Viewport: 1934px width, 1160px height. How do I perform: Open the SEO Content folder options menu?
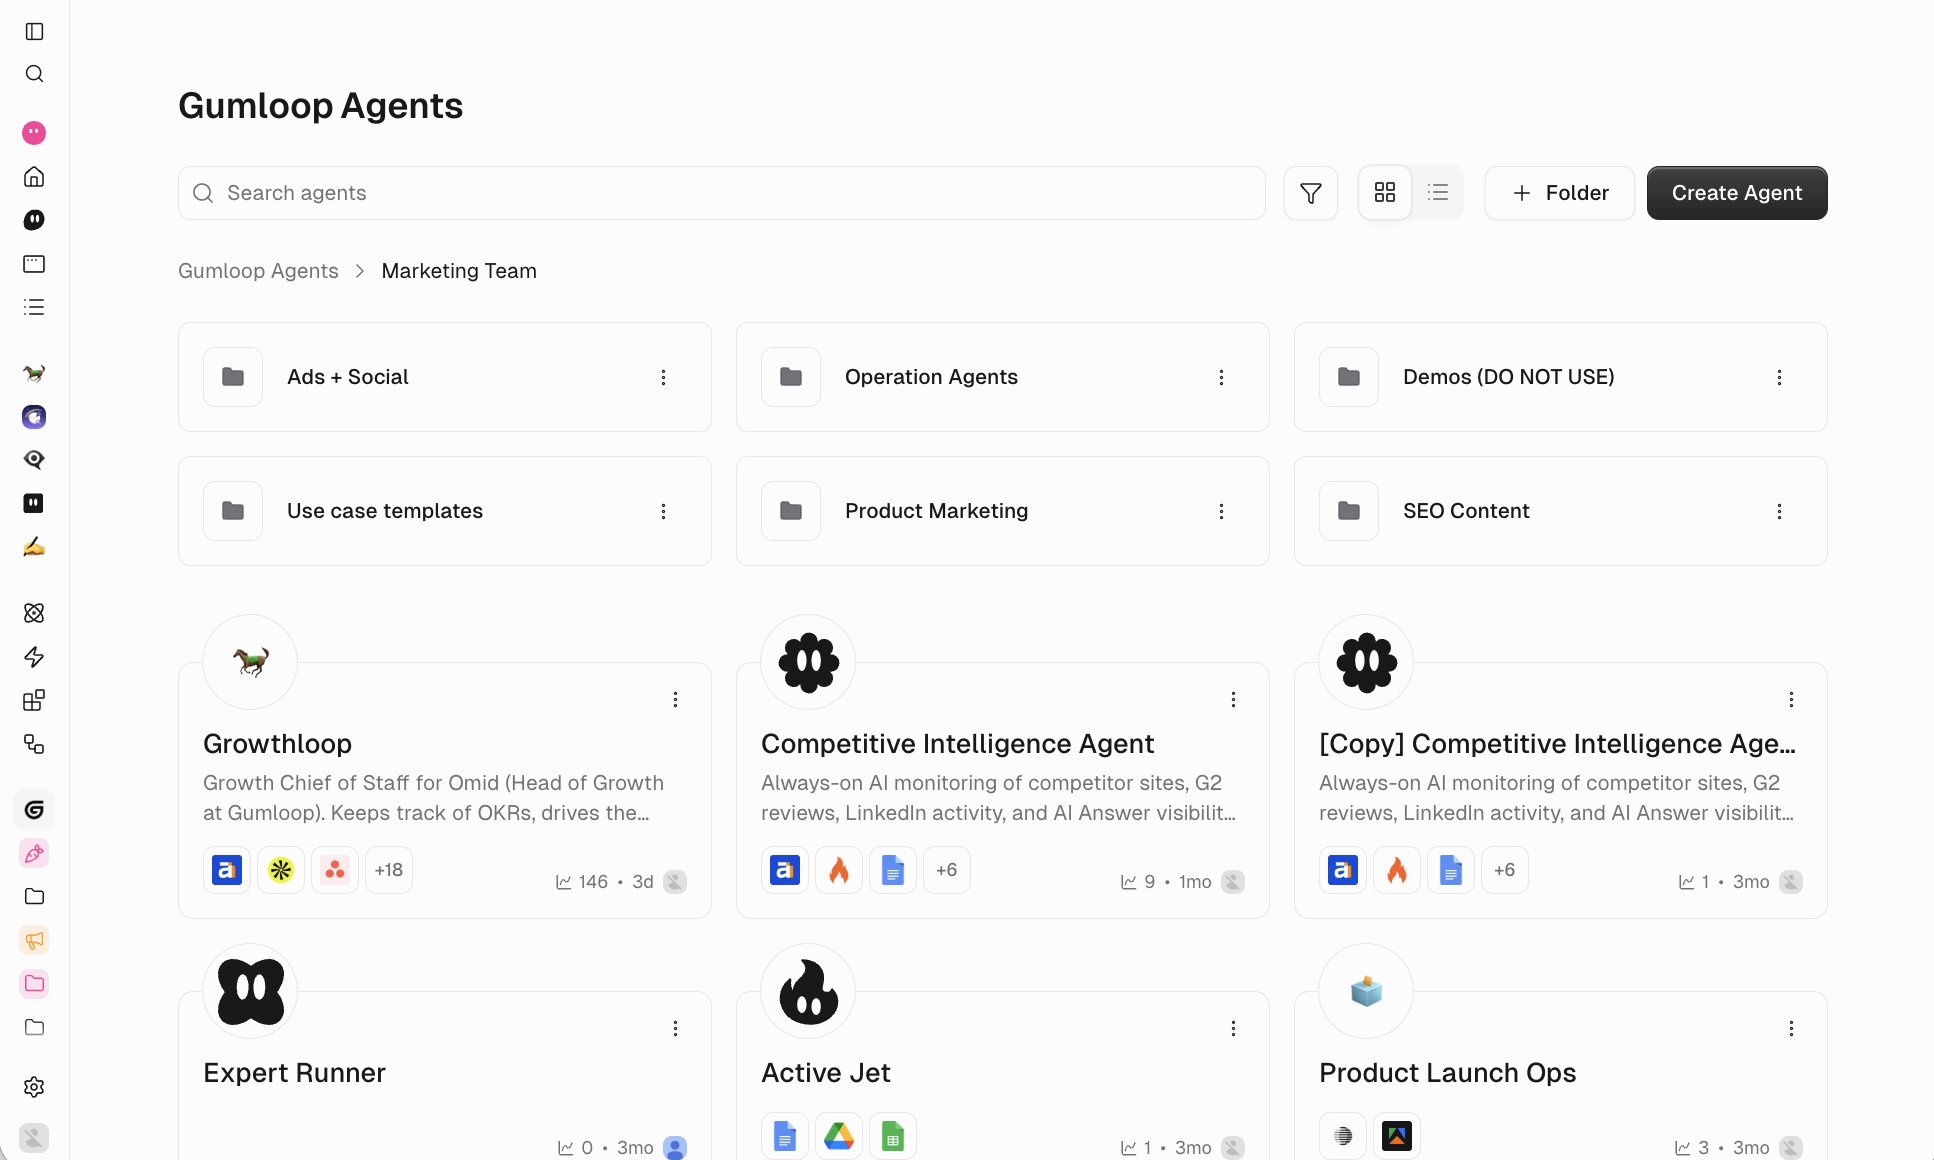click(x=1779, y=511)
